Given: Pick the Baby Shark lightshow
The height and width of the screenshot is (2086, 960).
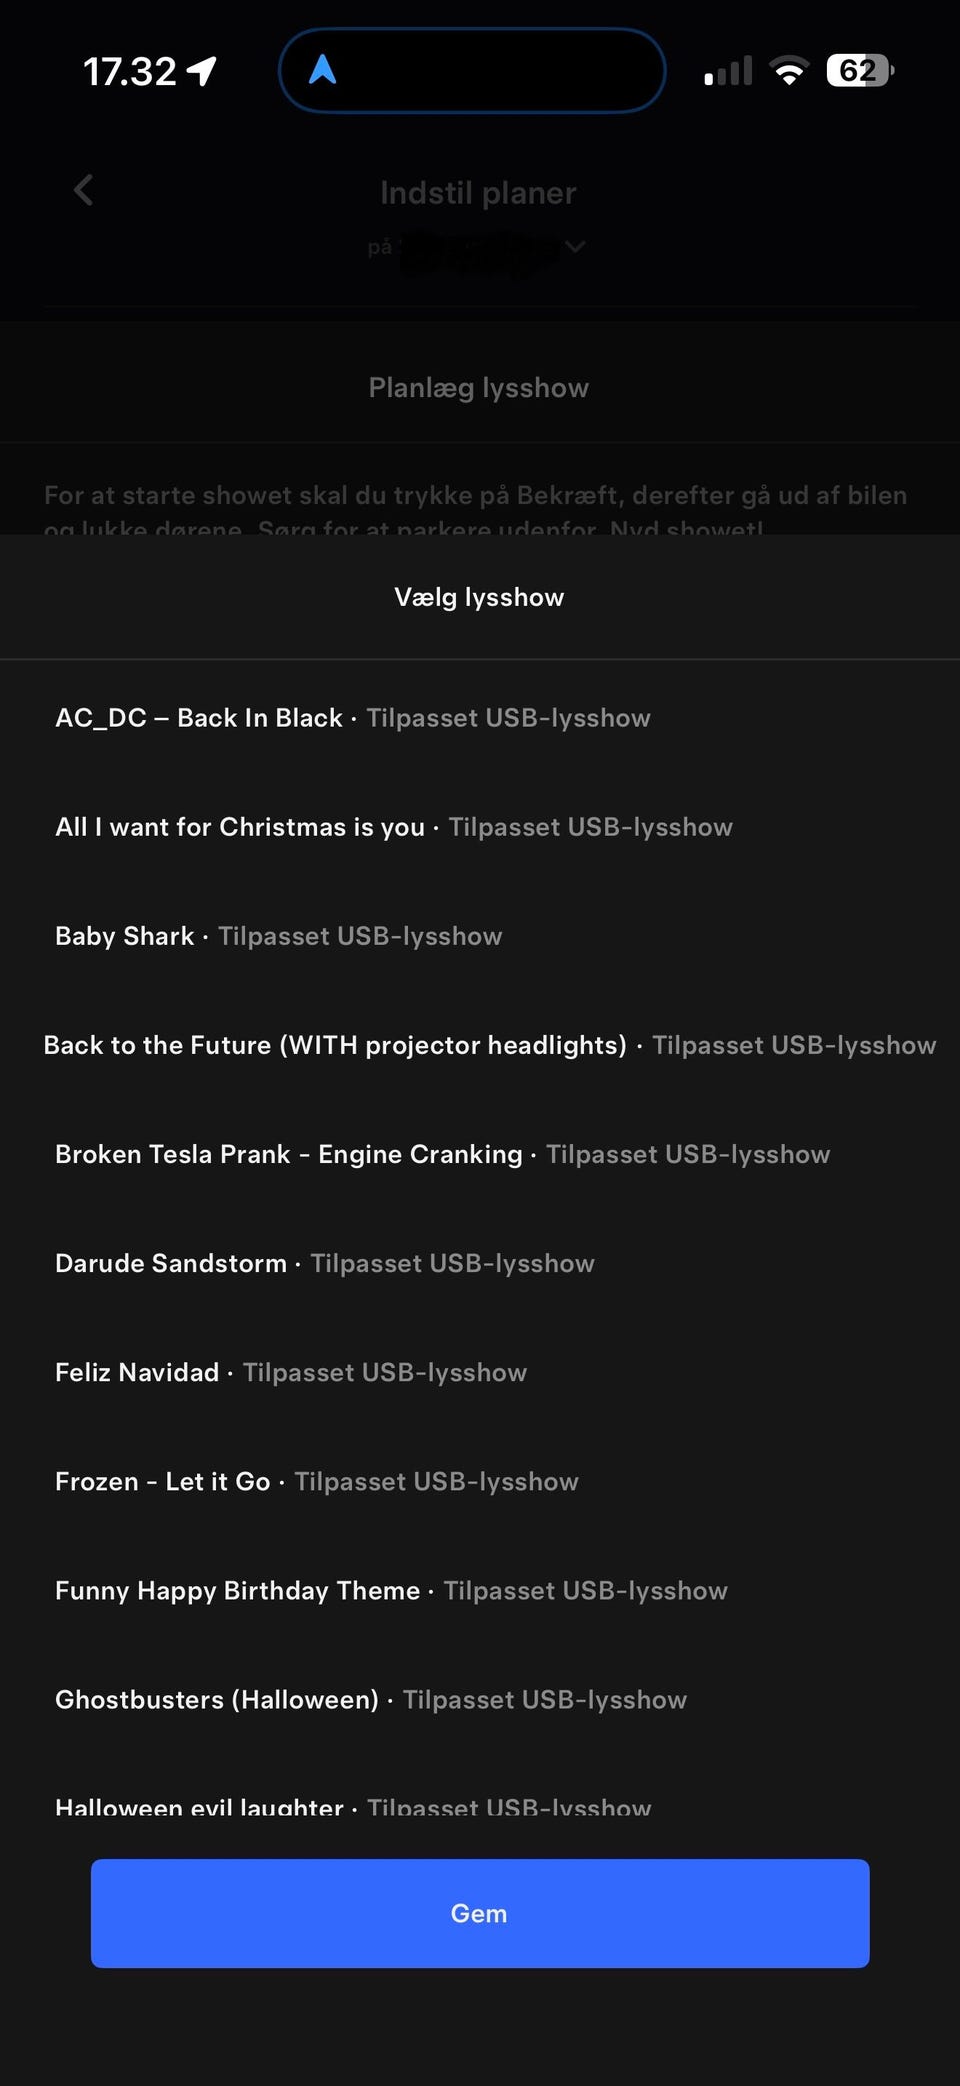Looking at the screenshot, I should [279, 936].
